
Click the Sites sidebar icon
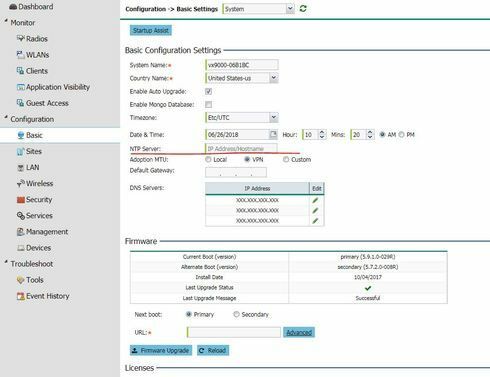(x=21, y=152)
